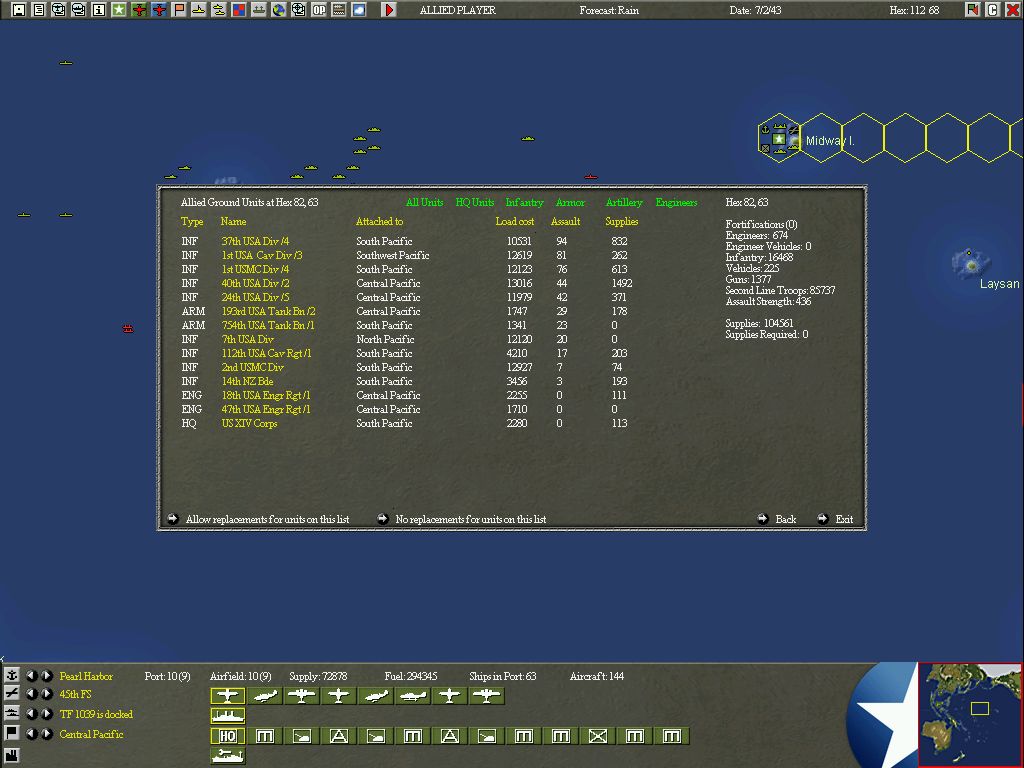Open the globe icon in toolbar

click(279, 10)
